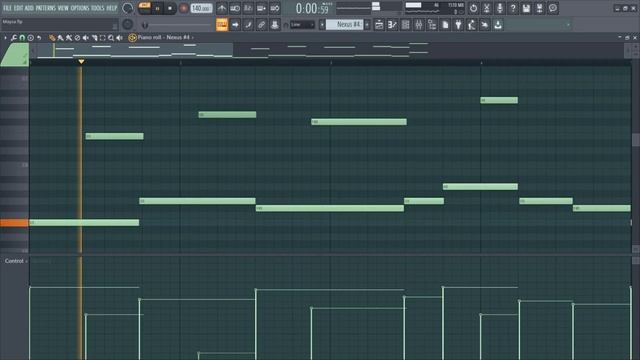Screen dimensions: 640x360
Task: Toggle step editing mode
Action: pos(248,25)
